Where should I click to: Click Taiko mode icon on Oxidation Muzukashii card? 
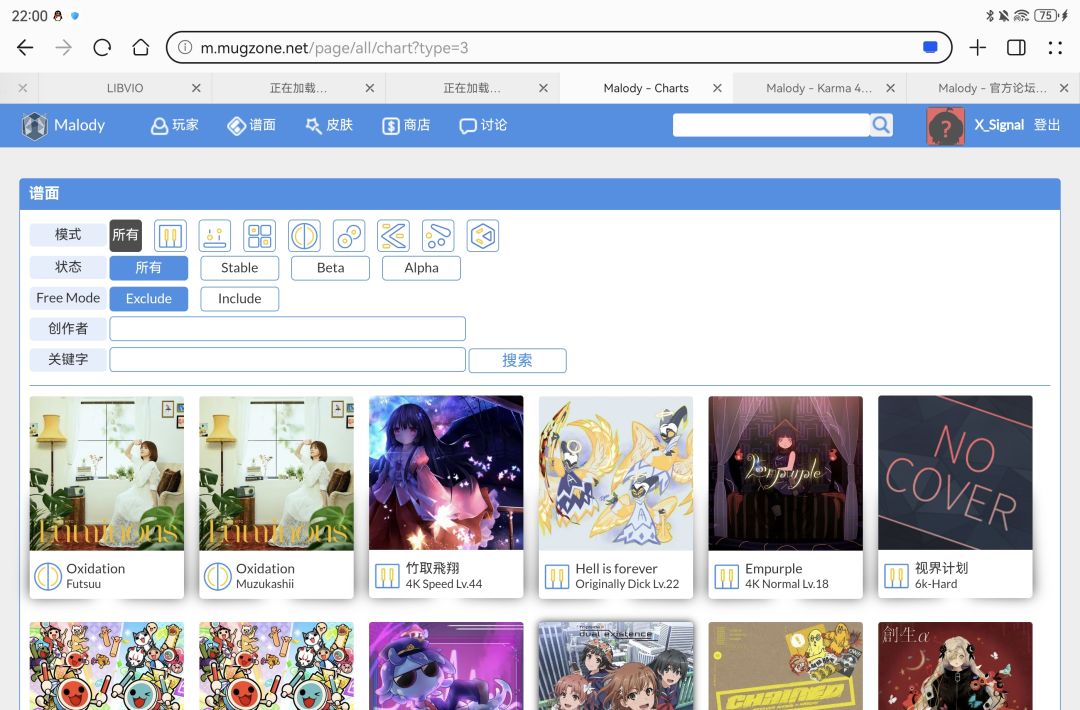218,576
